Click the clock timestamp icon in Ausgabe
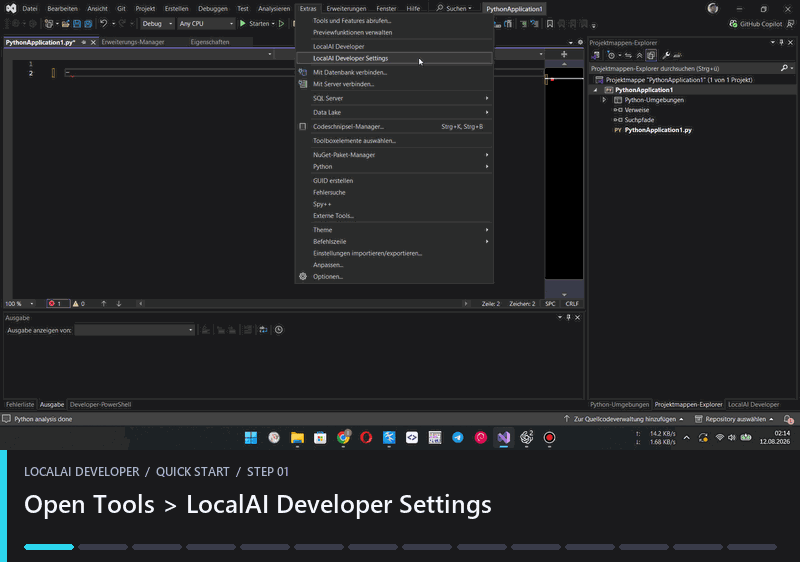800x562 pixels. coord(279,330)
